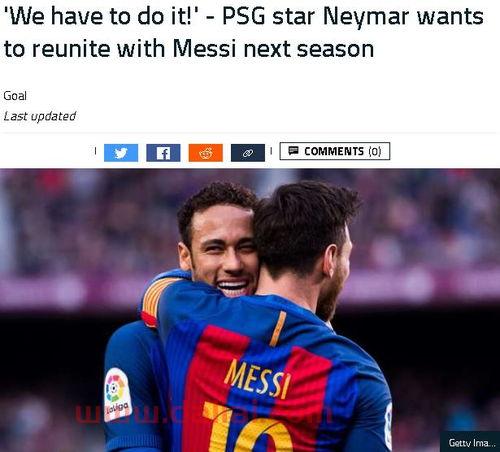Click the (0) comment count
The height and width of the screenshot is (452, 500).
click(x=375, y=151)
